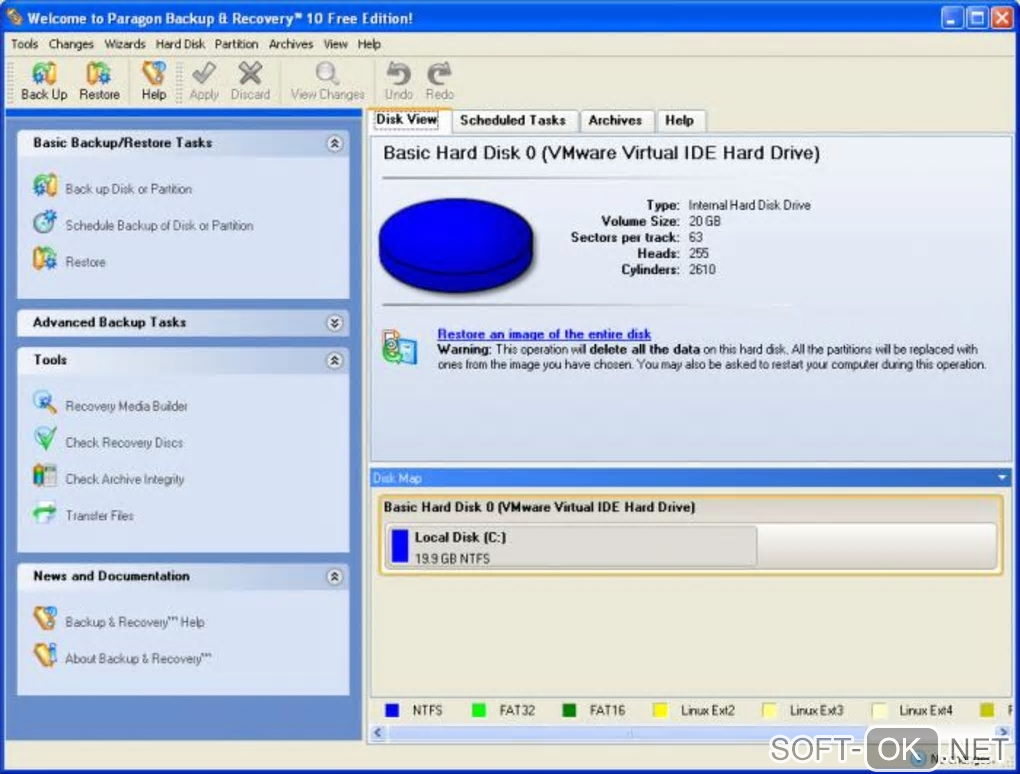Image resolution: width=1020 pixels, height=774 pixels.
Task: Open the Wizards menu
Action: click(125, 44)
